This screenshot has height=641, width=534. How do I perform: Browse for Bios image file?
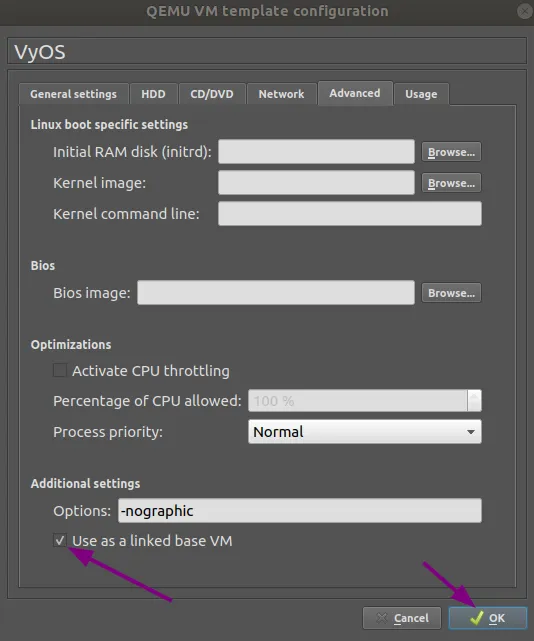451,293
